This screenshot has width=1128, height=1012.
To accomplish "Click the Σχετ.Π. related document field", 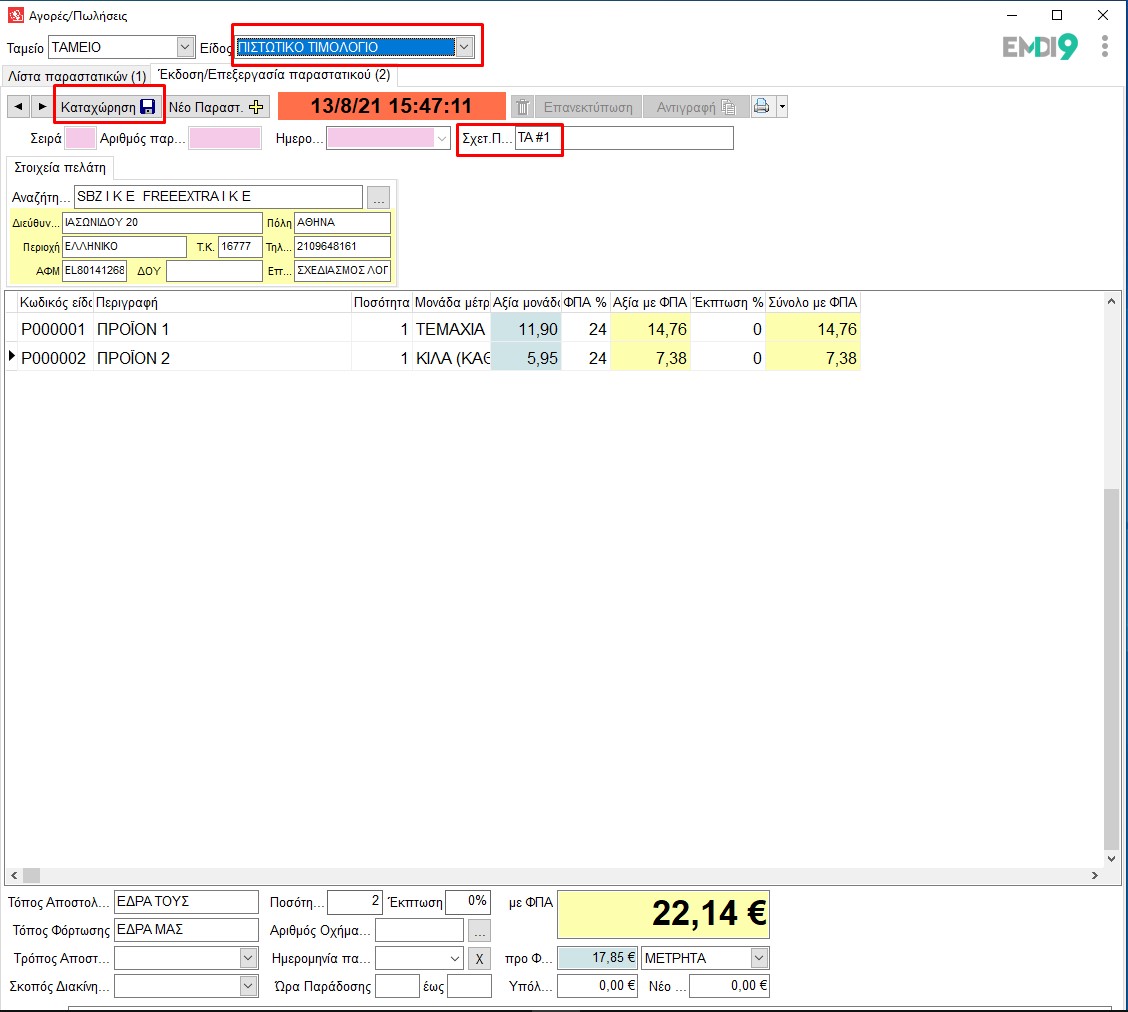I will coord(624,138).
